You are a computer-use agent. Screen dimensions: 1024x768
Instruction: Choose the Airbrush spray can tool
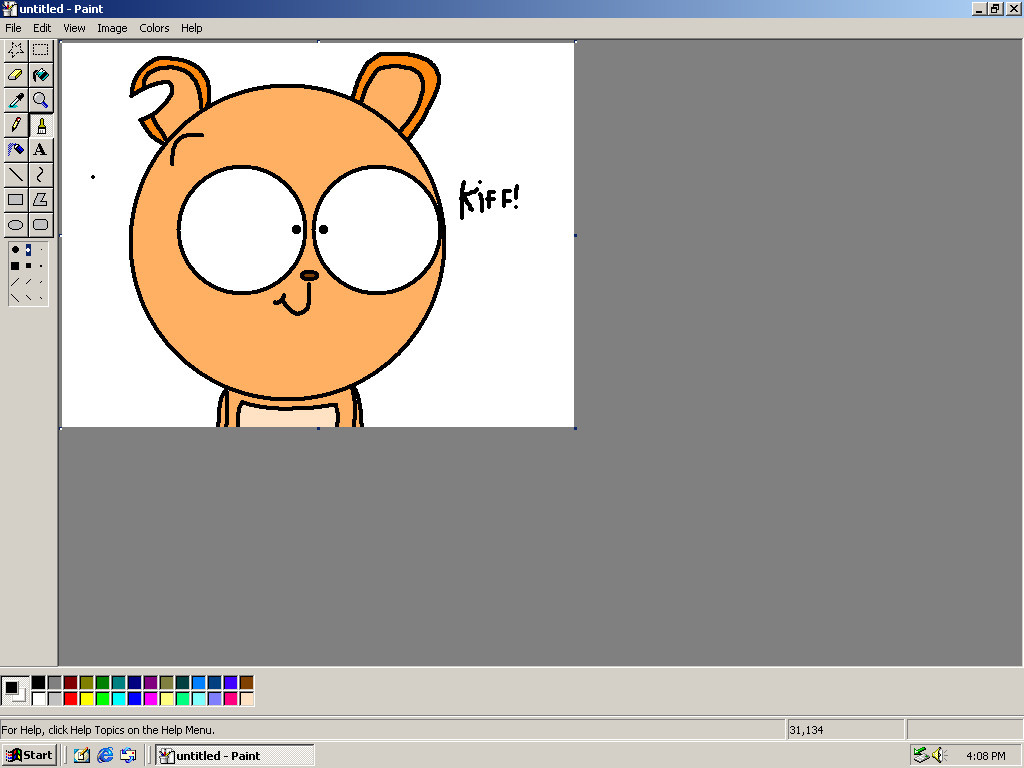click(x=16, y=150)
